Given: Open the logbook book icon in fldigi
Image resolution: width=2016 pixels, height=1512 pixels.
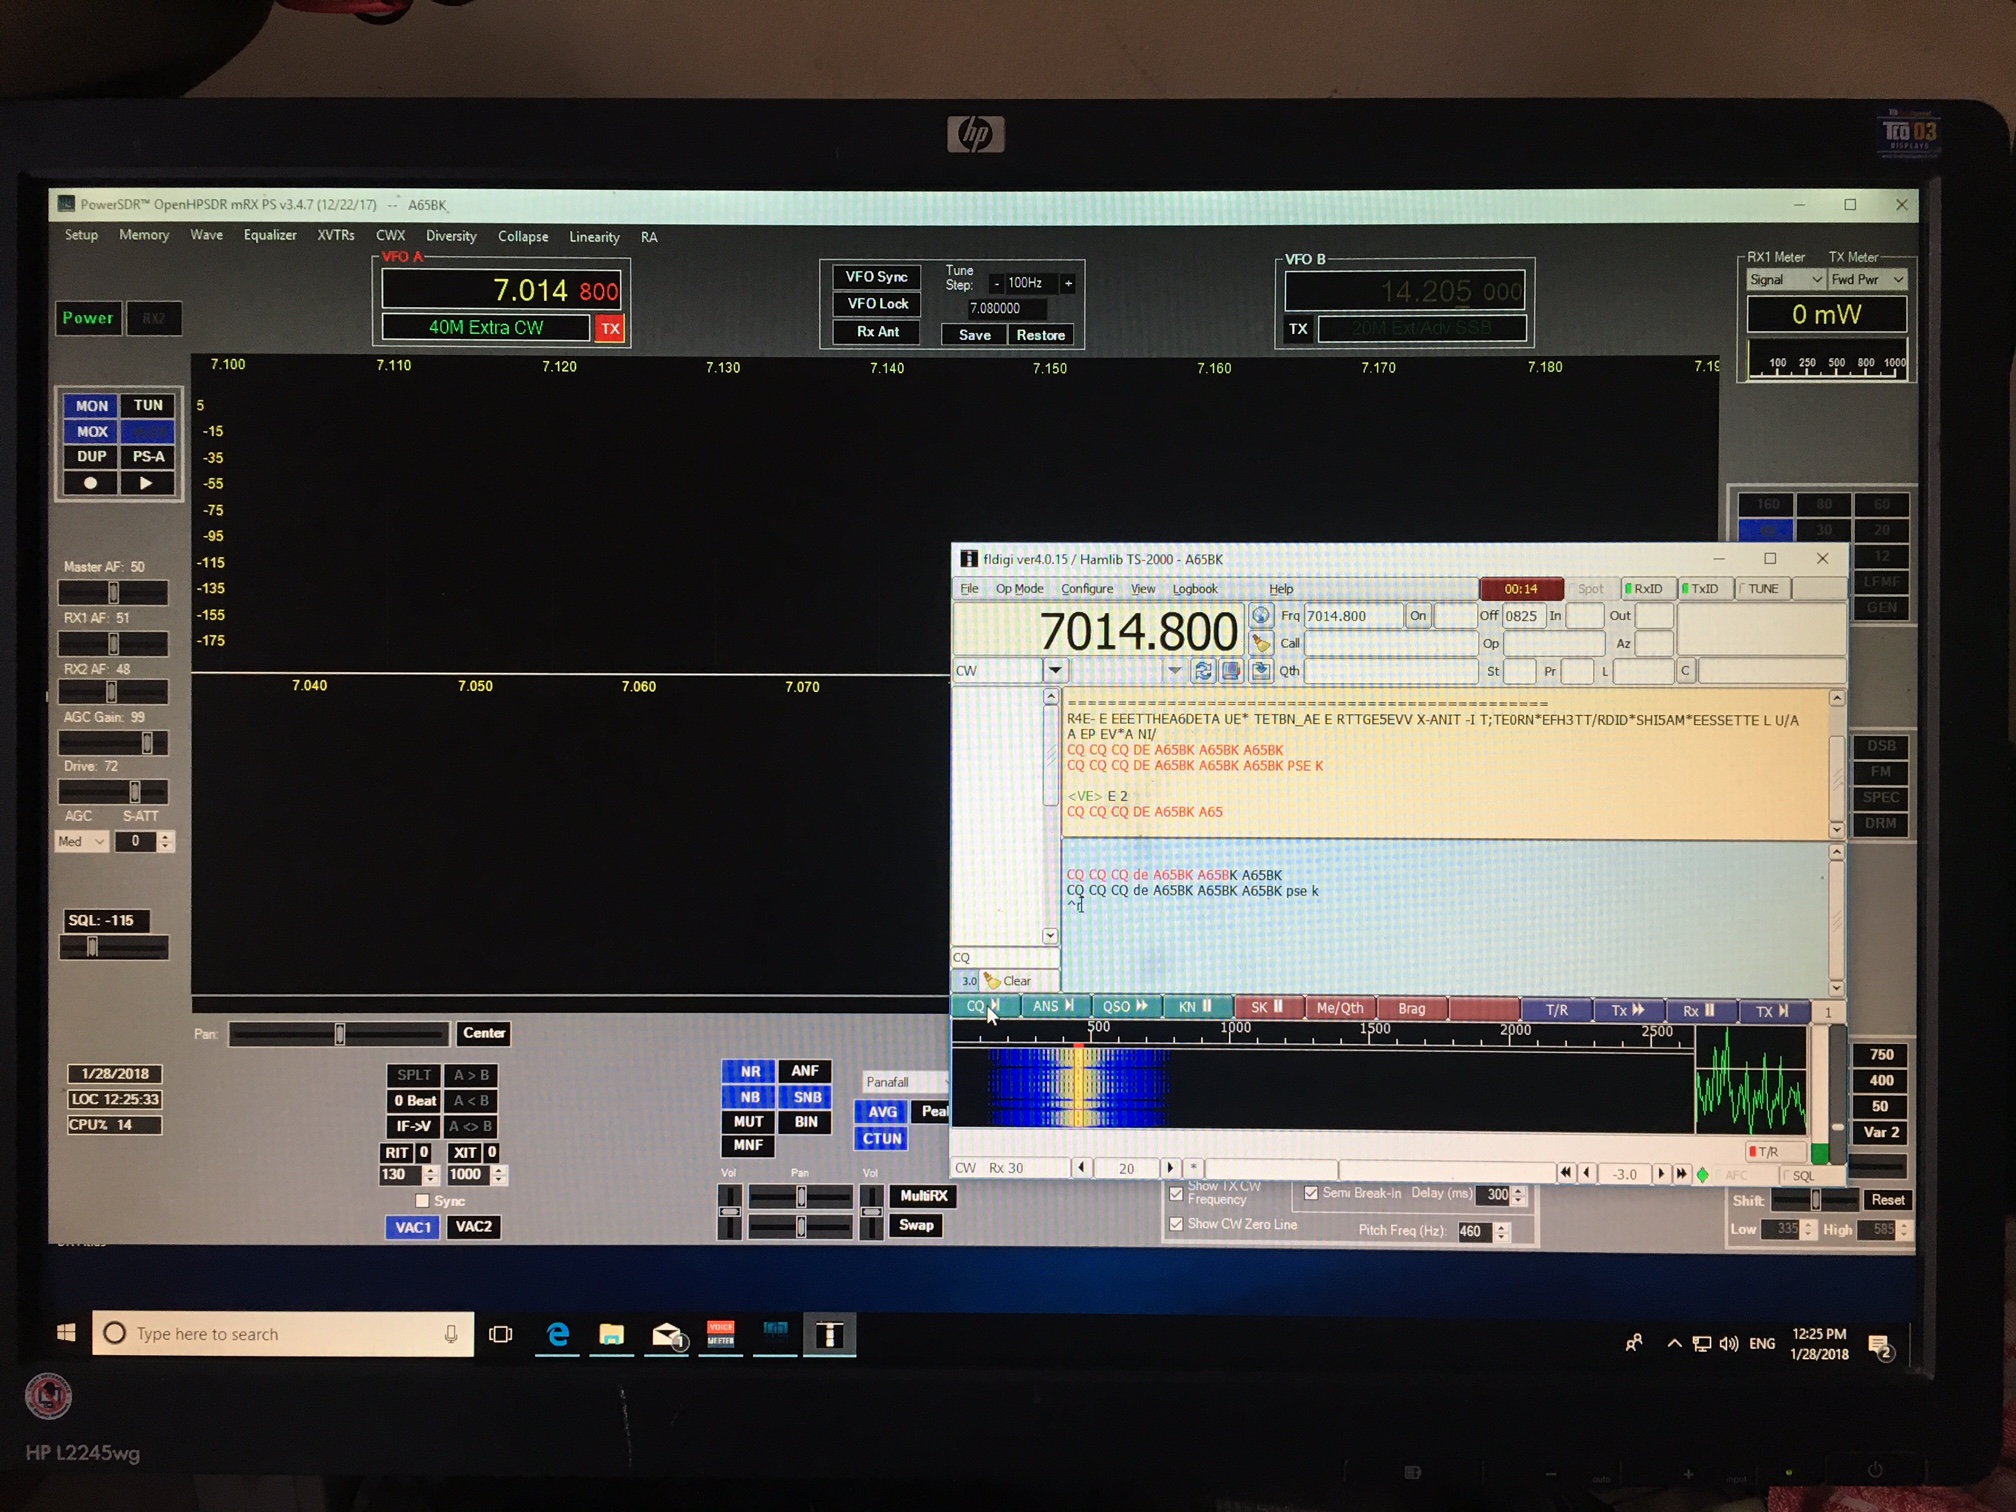Looking at the screenshot, I should click(1231, 671).
